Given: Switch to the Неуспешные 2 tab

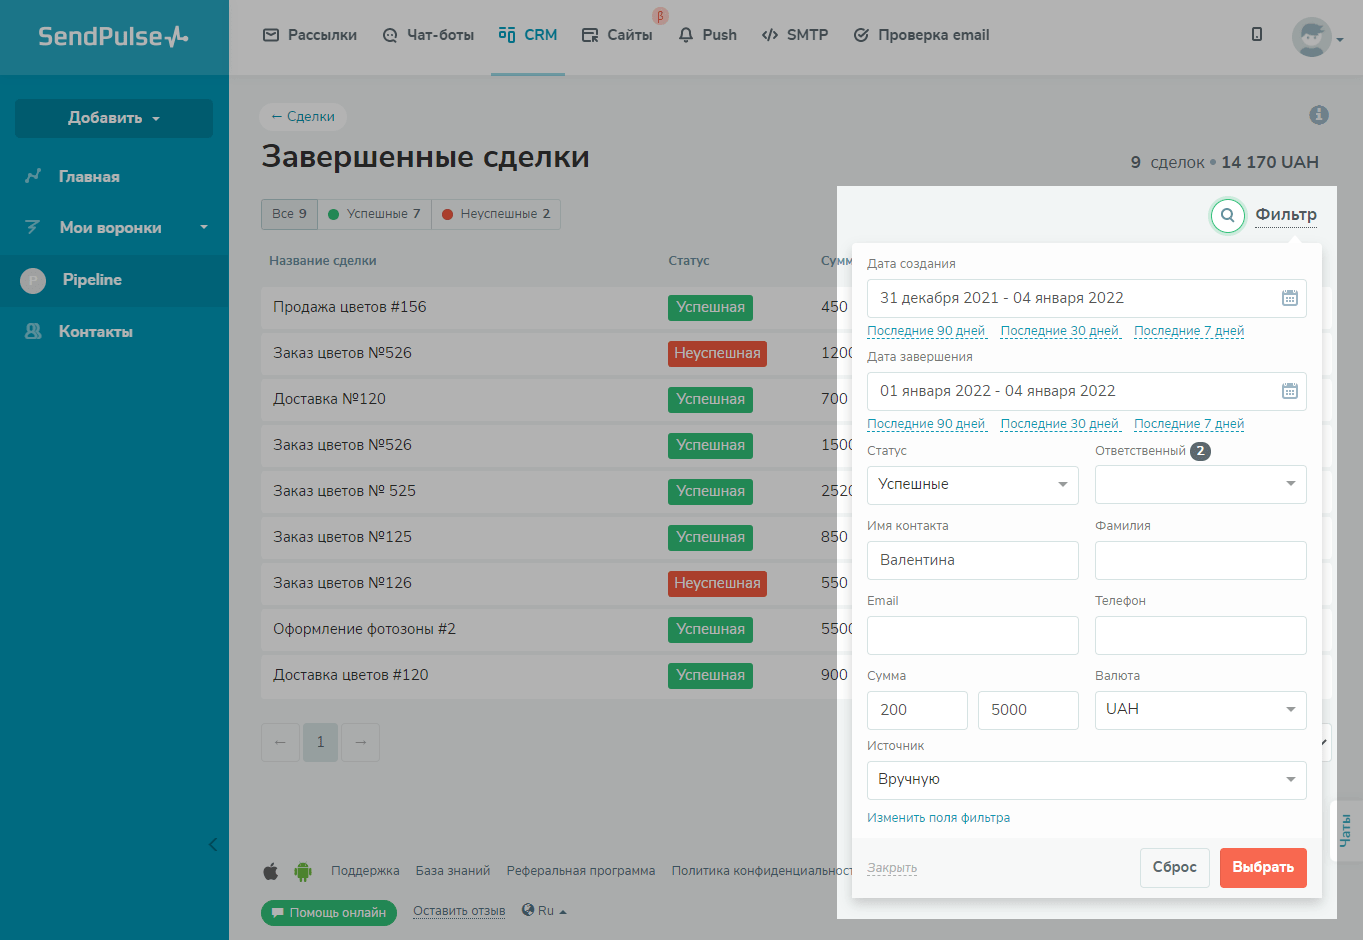Looking at the screenshot, I should (496, 214).
